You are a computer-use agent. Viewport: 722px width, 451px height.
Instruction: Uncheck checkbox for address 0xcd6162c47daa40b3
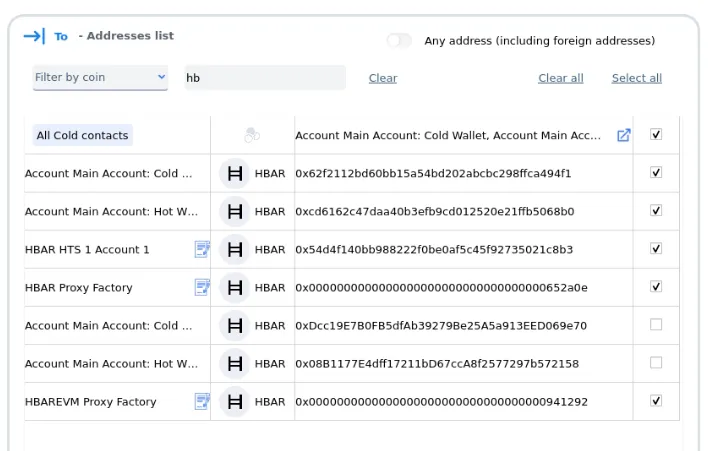coord(656,211)
